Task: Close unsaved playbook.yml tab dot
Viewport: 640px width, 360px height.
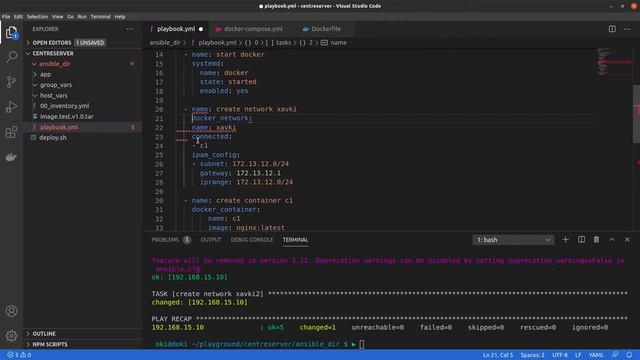Action: click(201, 29)
